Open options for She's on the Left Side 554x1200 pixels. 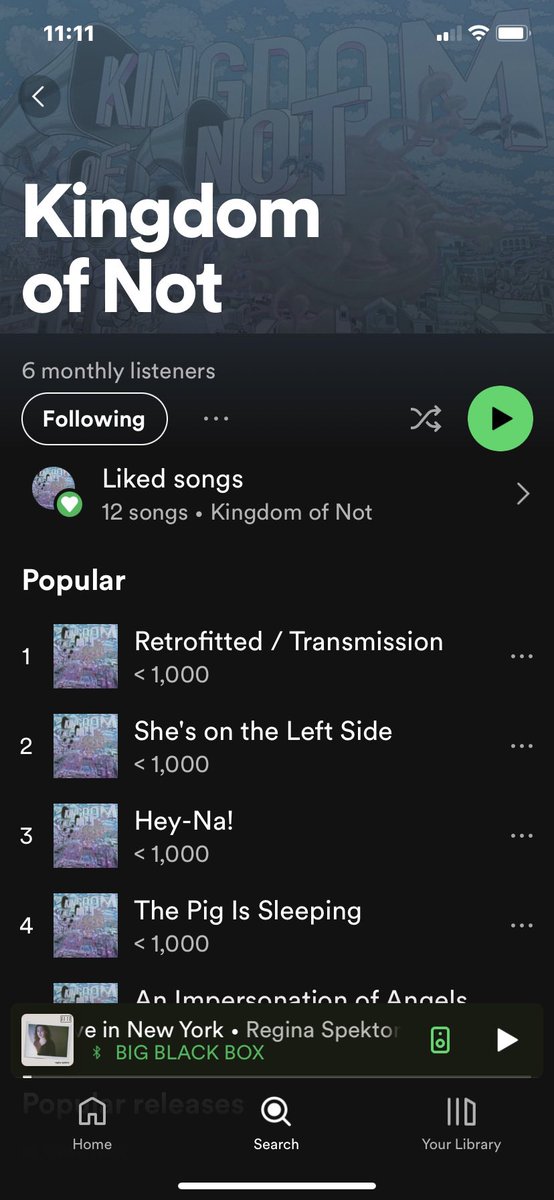point(521,746)
